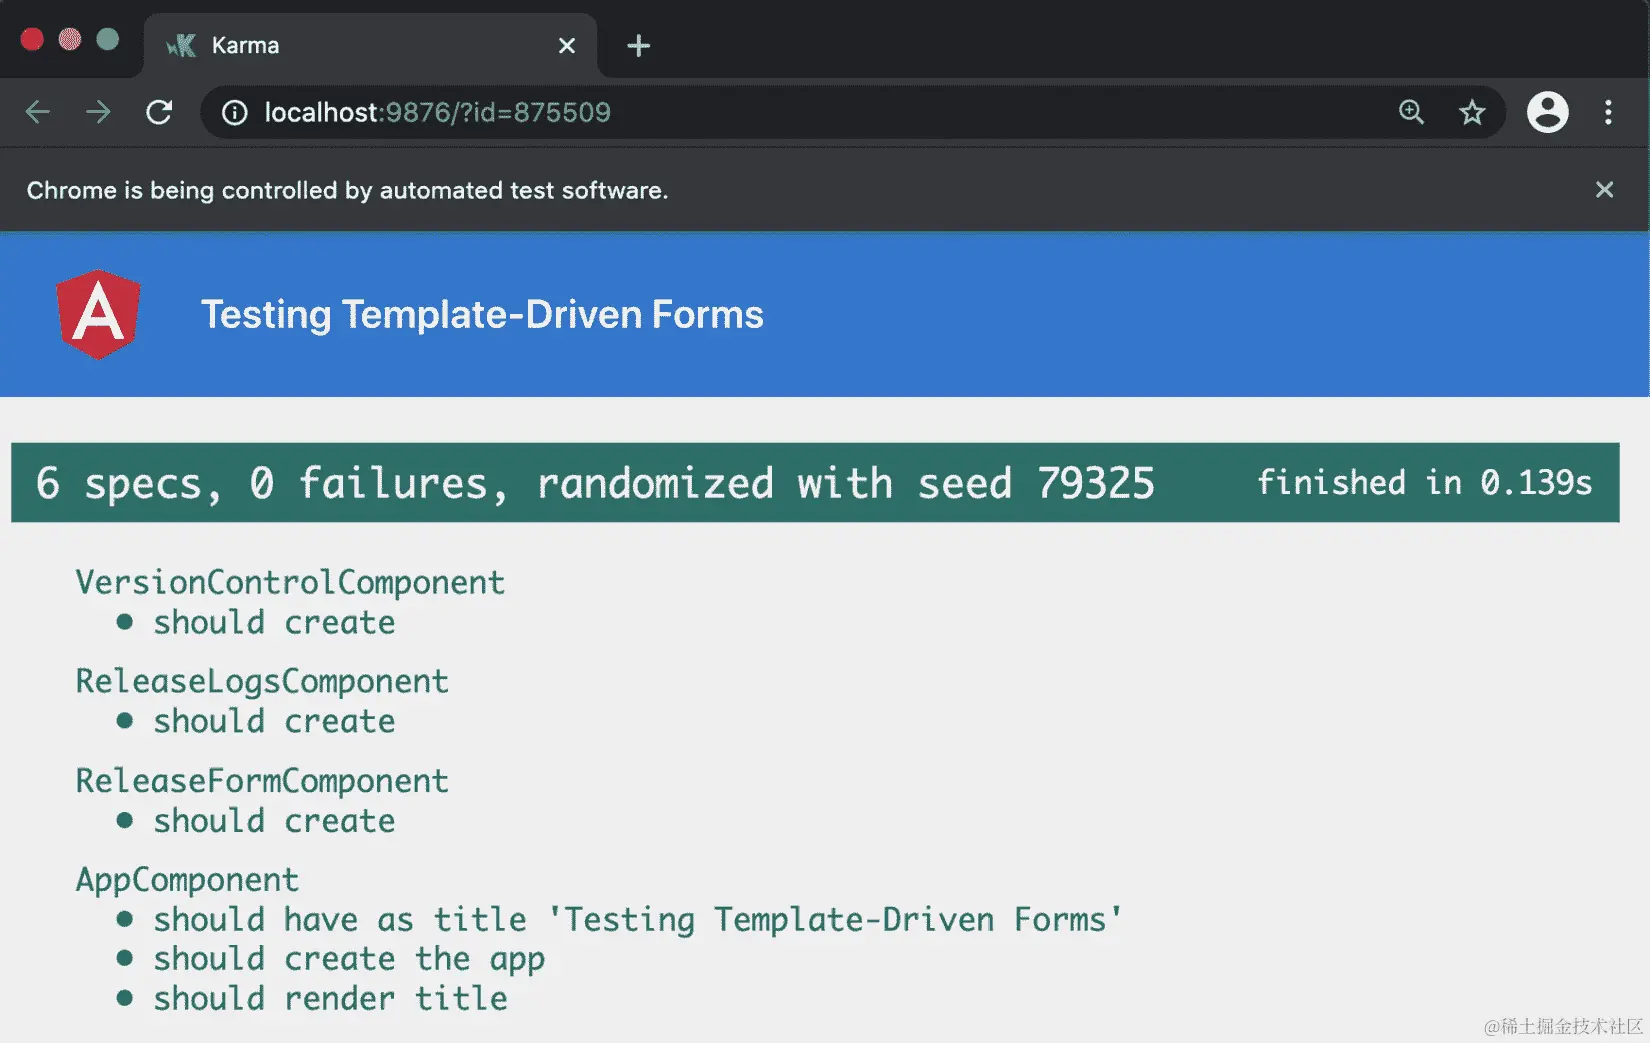Dismiss the automated test software notice
This screenshot has width=1650, height=1043.
coord(1604,189)
